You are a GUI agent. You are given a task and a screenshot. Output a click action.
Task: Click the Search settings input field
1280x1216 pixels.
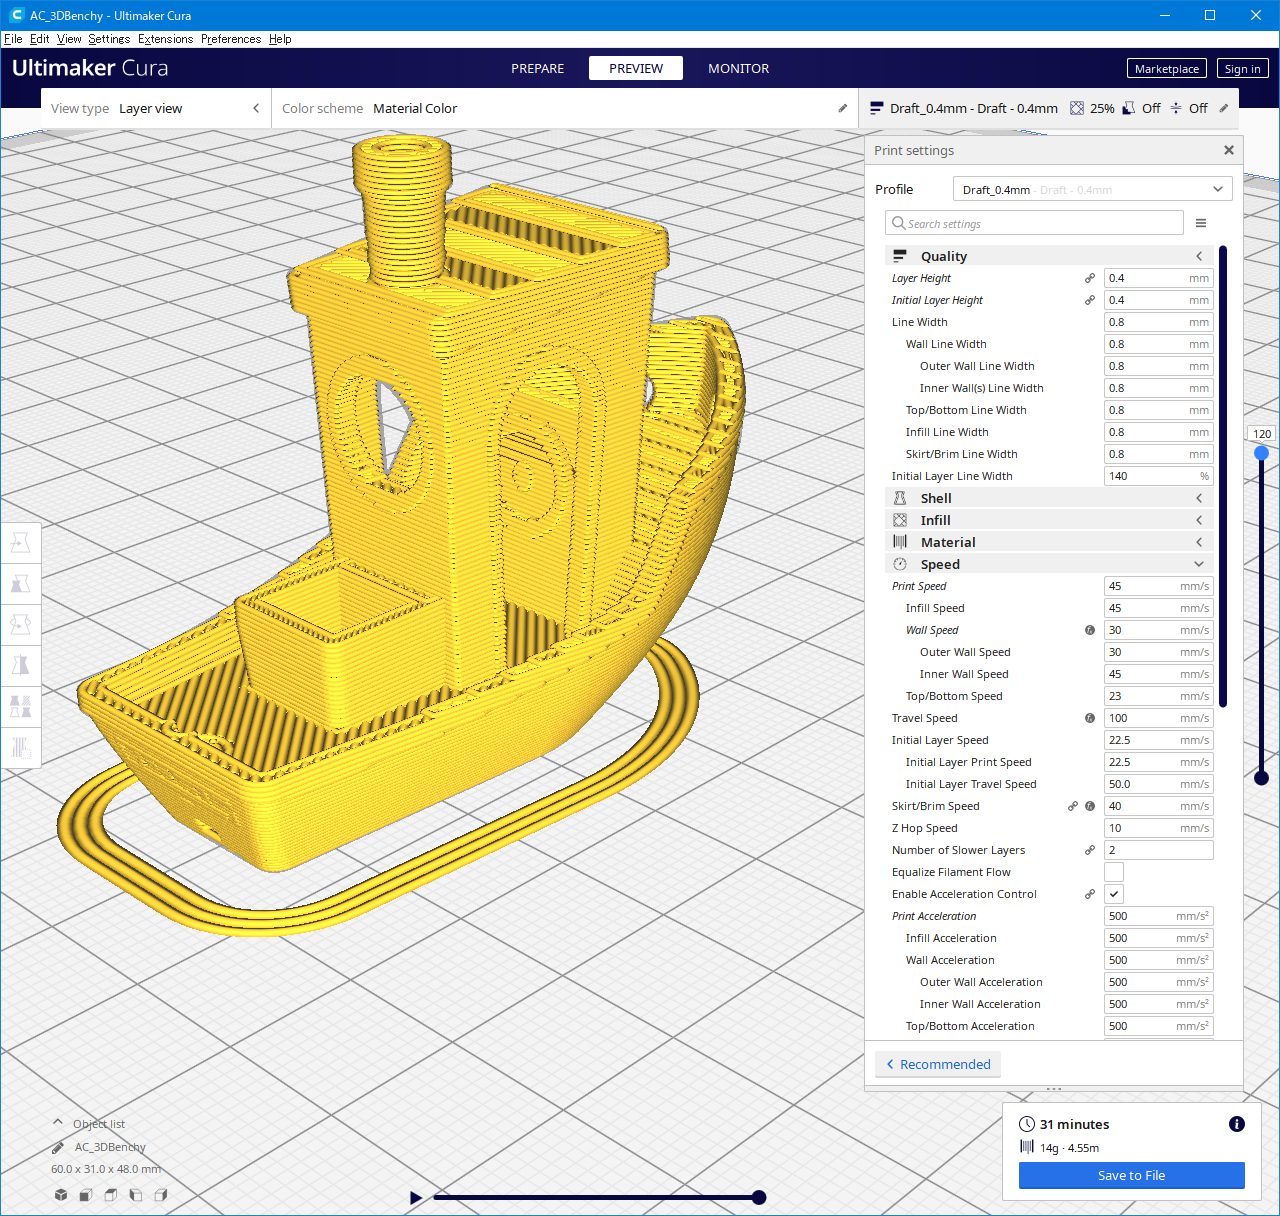coord(1034,223)
